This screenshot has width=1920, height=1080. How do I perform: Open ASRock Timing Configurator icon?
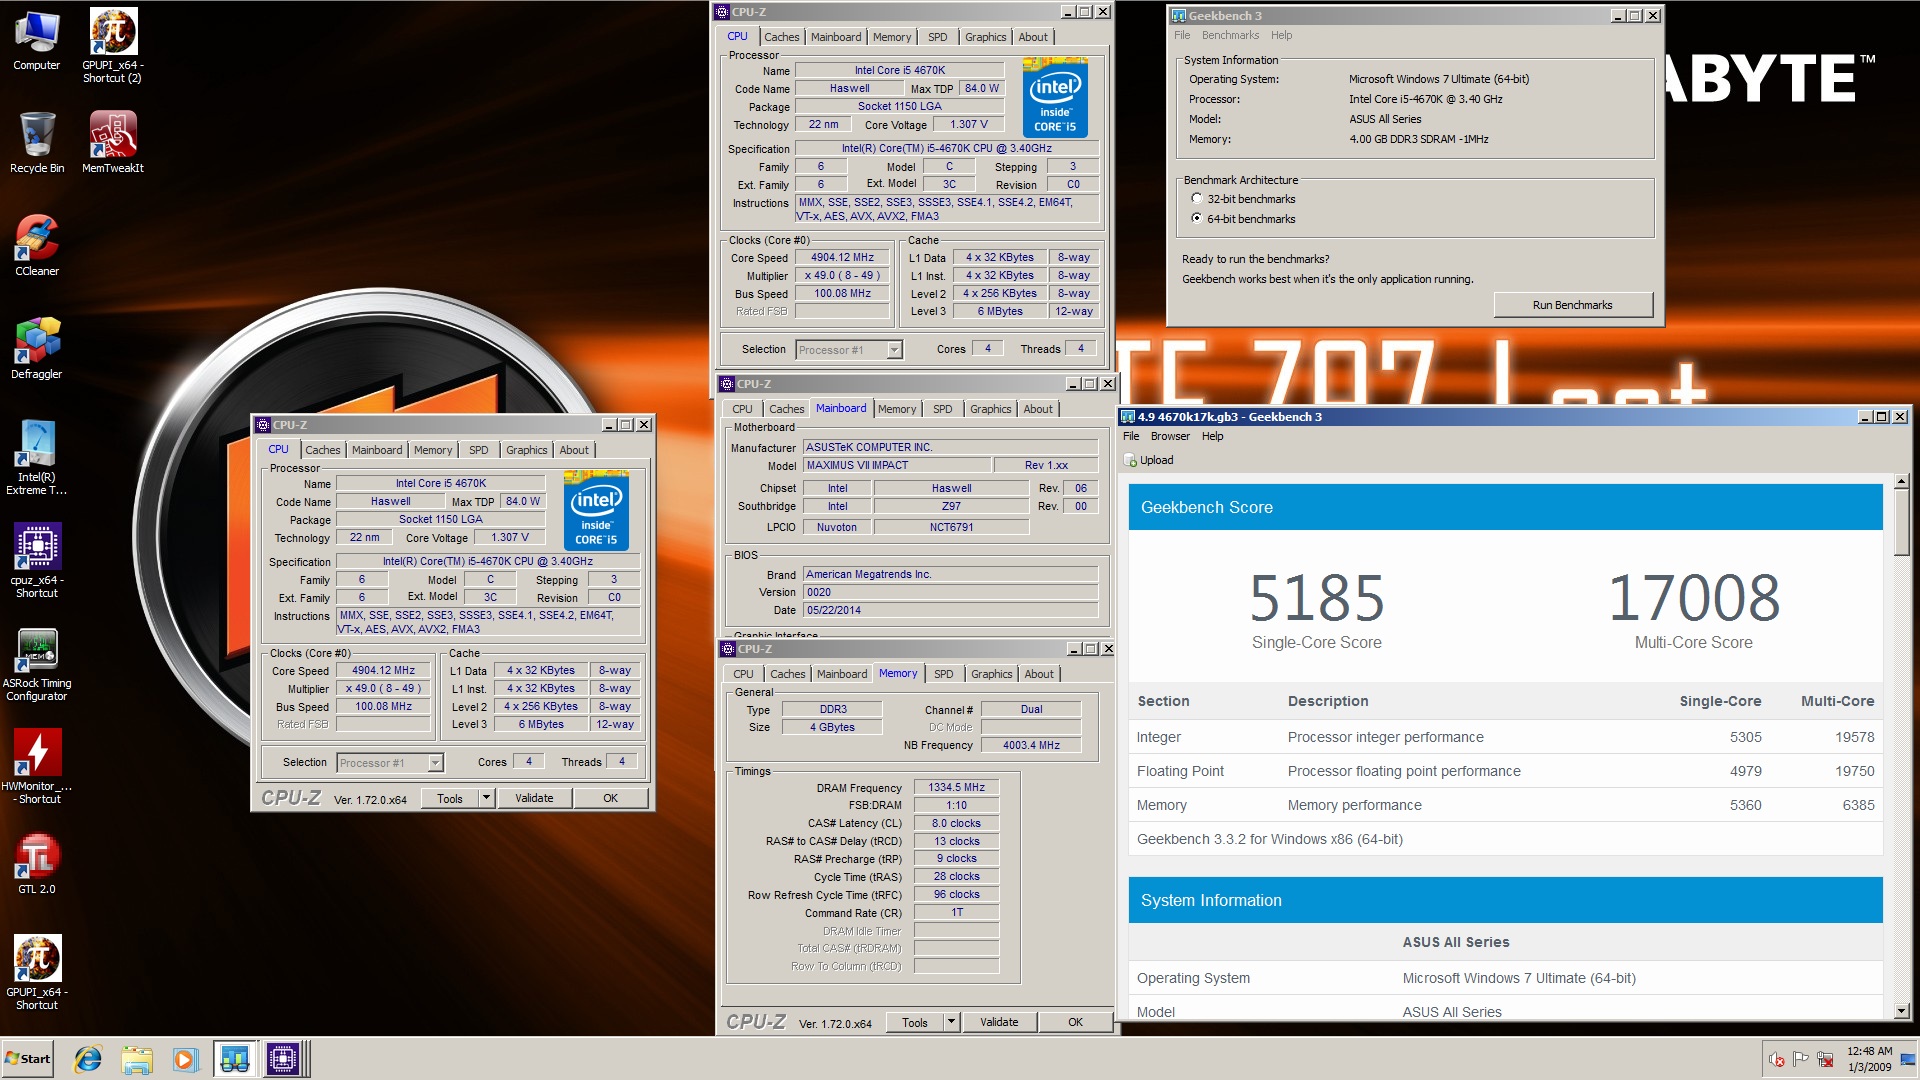[x=37, y=664]
